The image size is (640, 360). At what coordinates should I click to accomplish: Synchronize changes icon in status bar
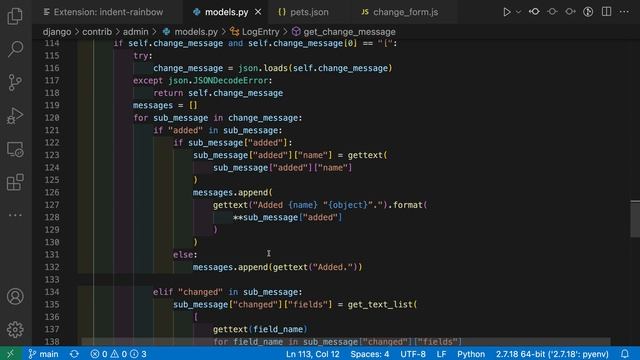click(74, 354)
